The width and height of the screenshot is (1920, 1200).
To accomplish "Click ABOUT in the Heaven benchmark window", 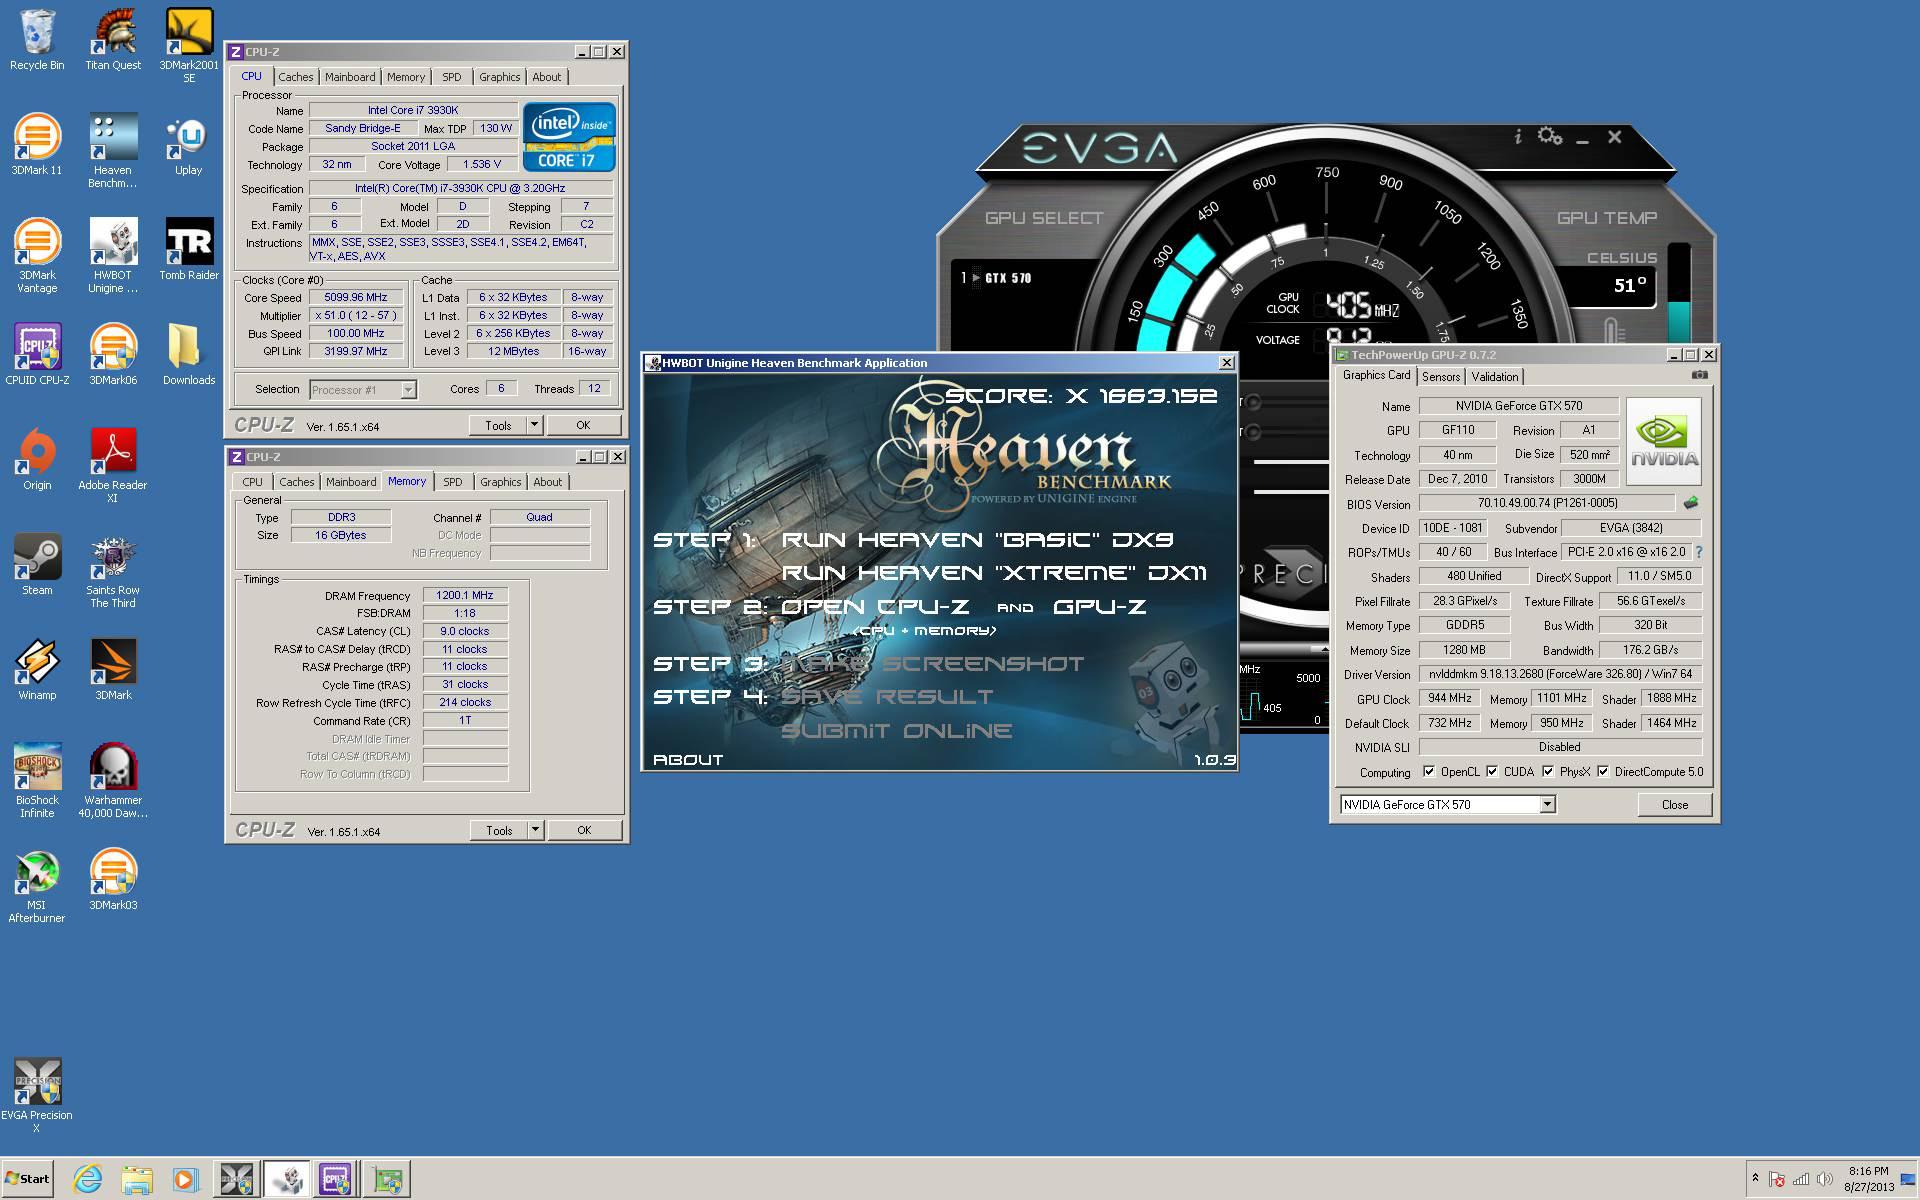I will tap(688, 760).
